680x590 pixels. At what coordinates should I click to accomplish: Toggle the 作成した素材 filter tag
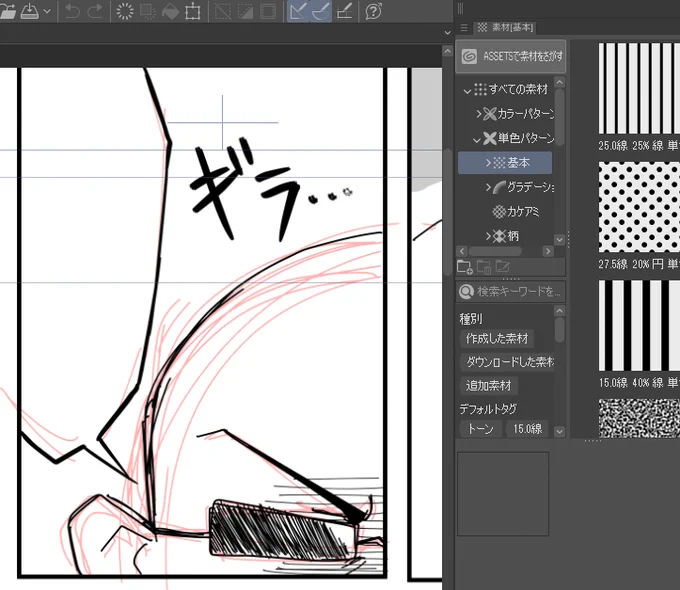497,339
